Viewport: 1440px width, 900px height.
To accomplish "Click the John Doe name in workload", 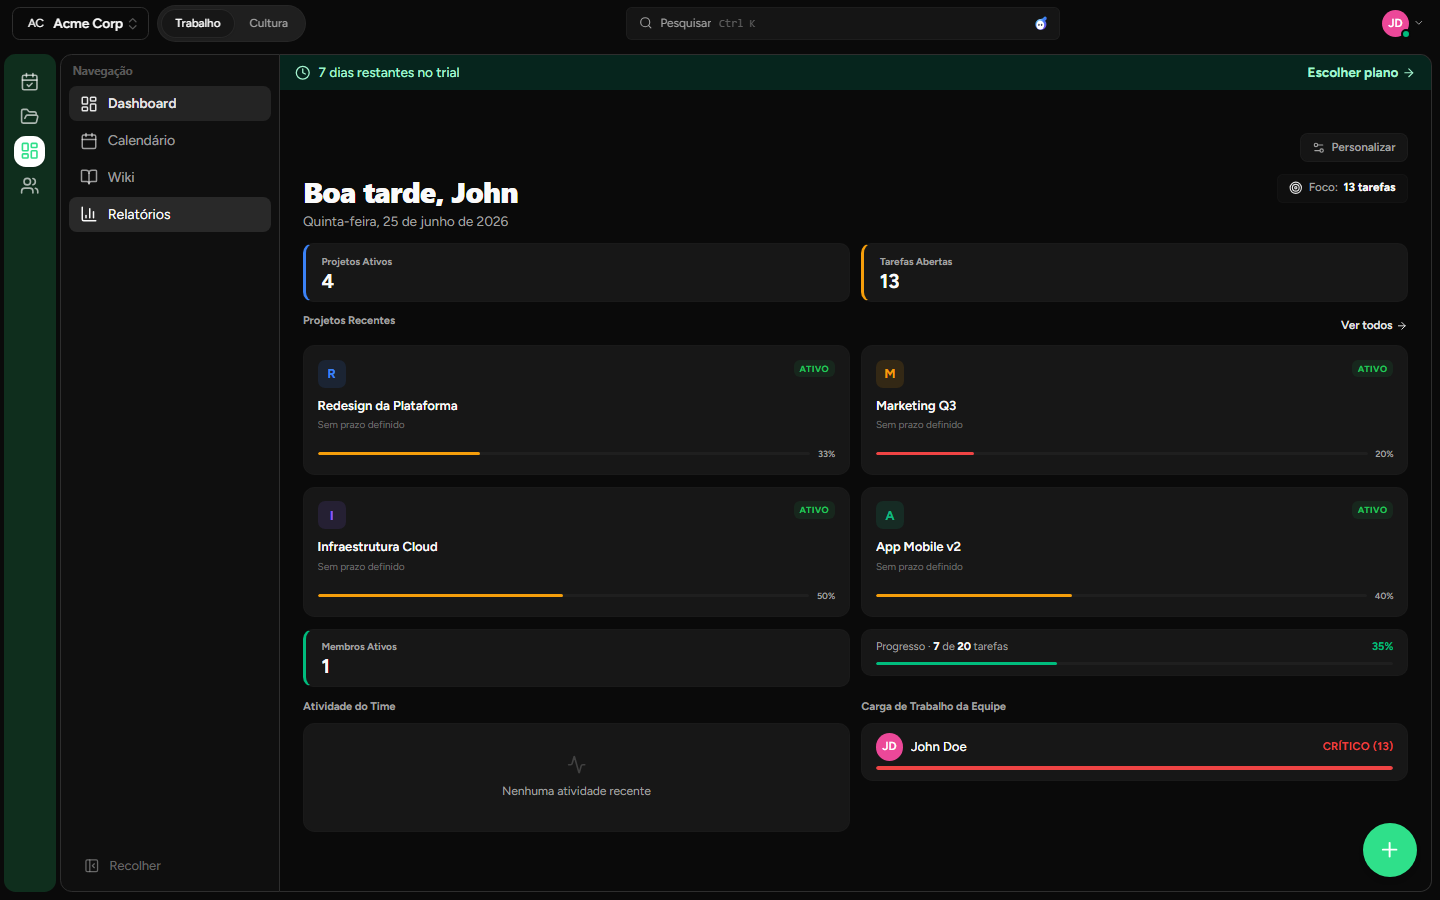I will click(x=938, y=747).
